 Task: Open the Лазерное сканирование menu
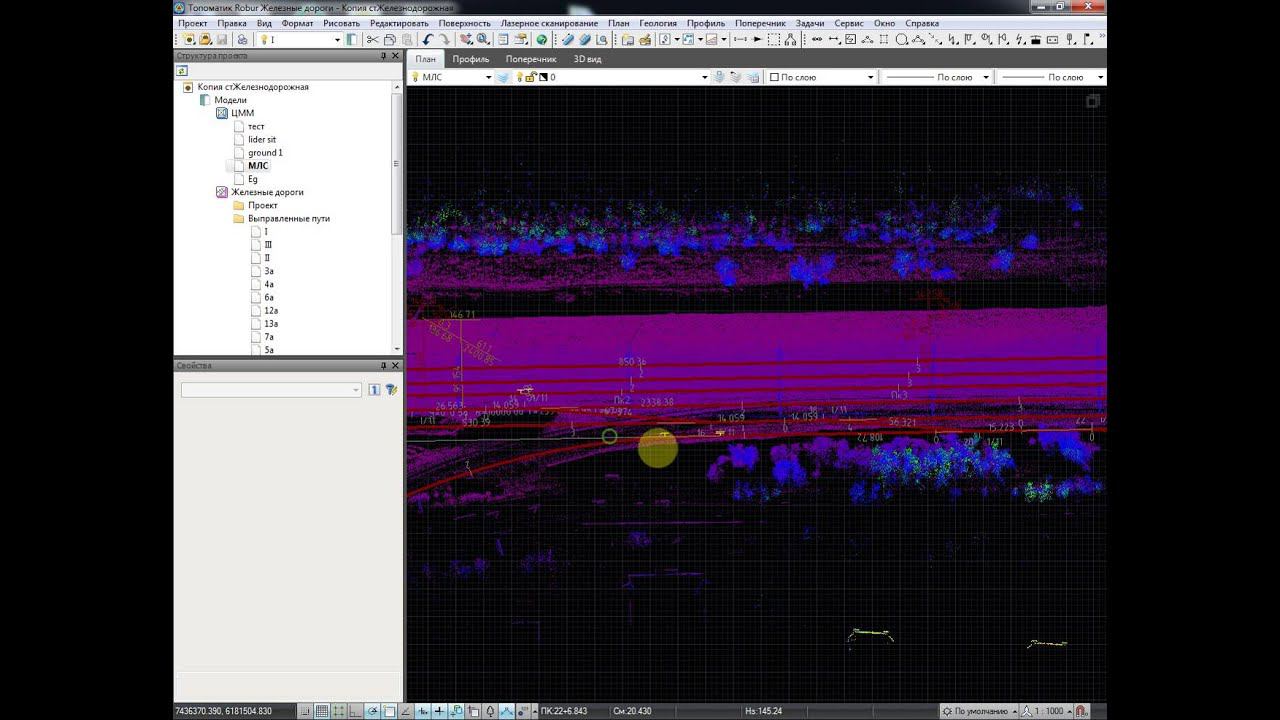point(549,23)
